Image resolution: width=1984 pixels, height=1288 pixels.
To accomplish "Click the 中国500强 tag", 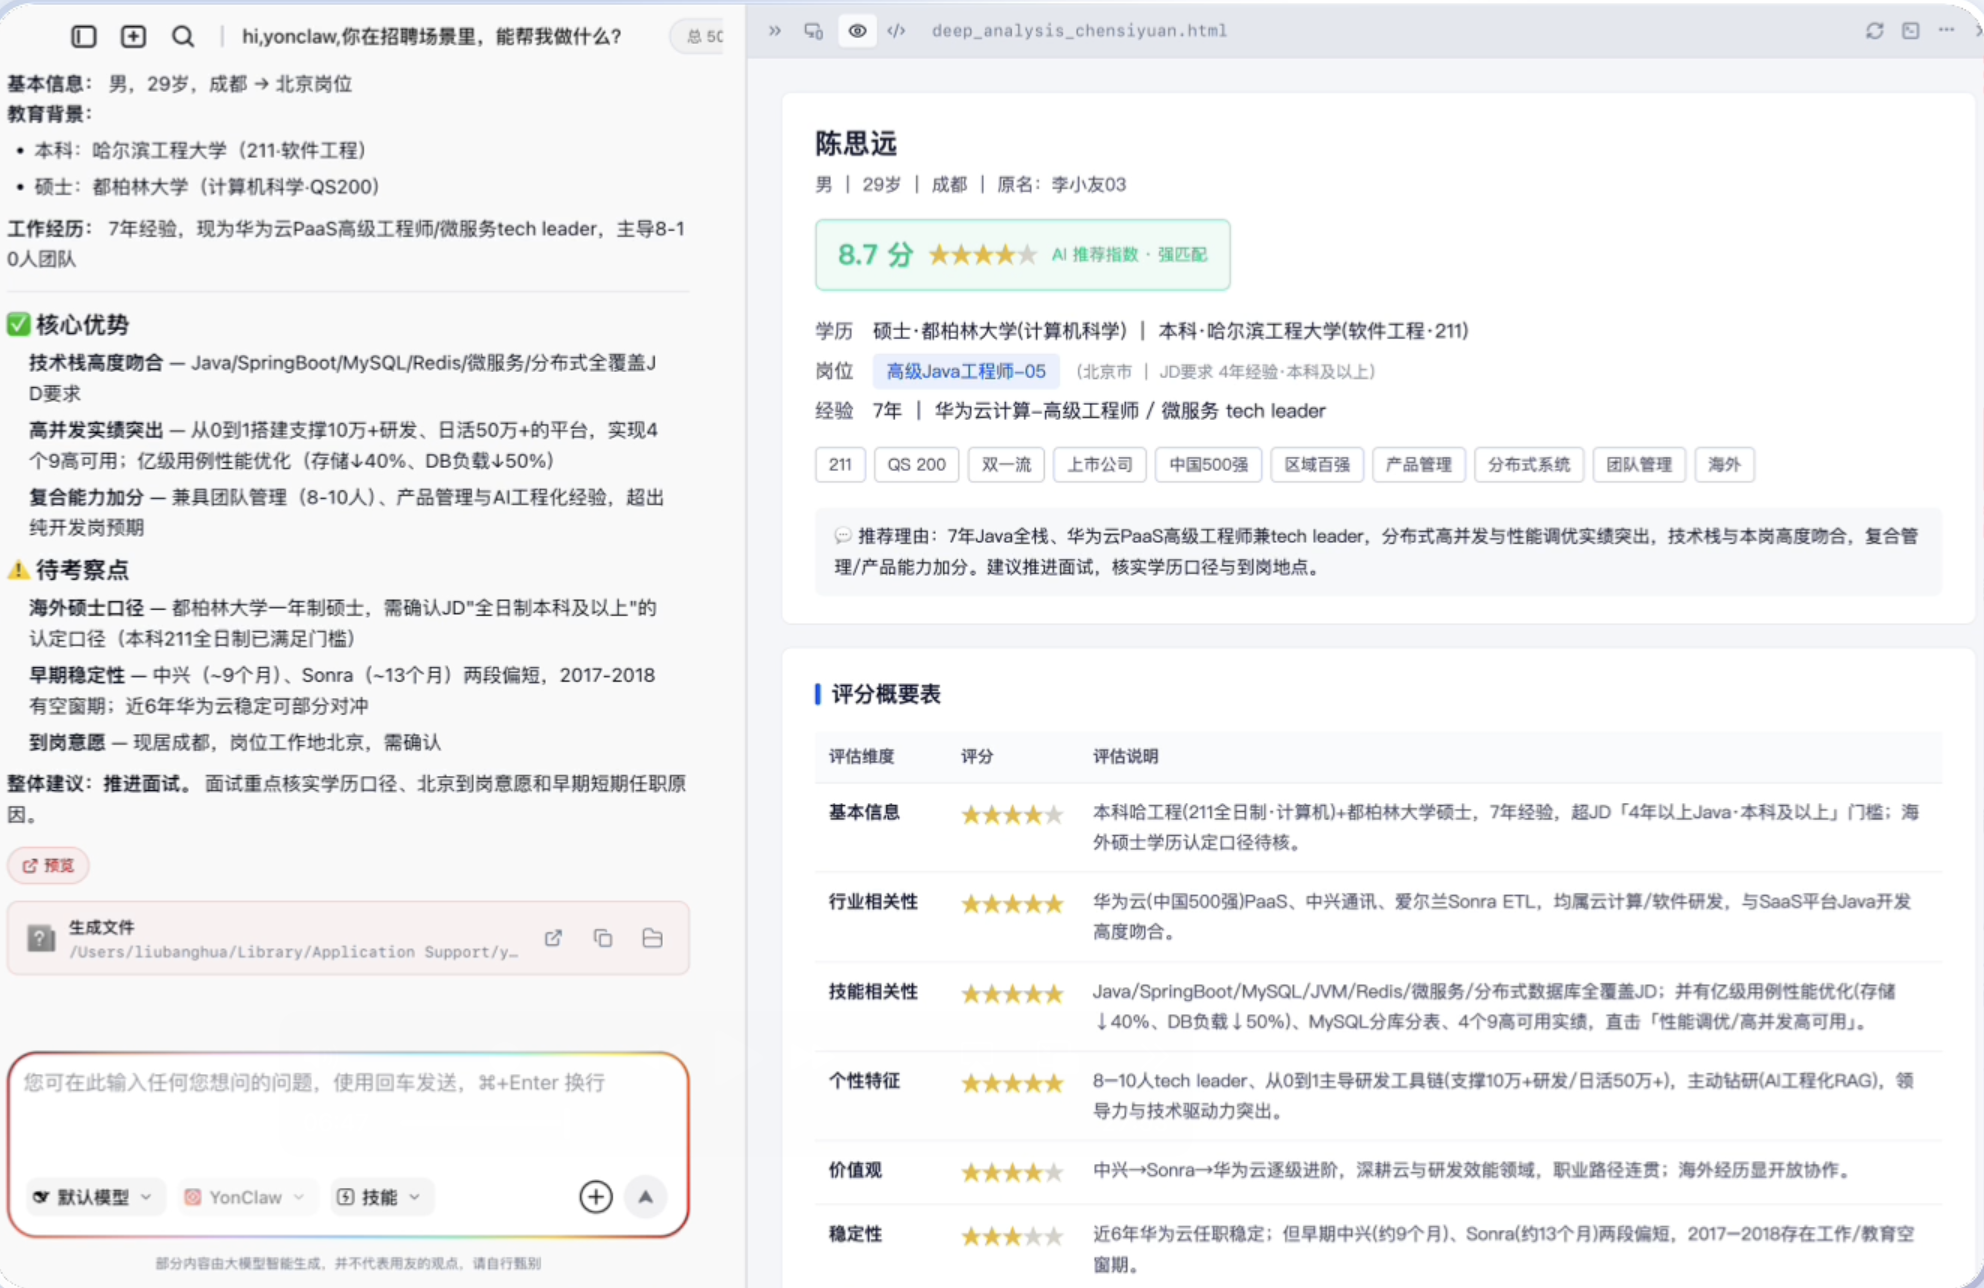I will coord(1209,465).
